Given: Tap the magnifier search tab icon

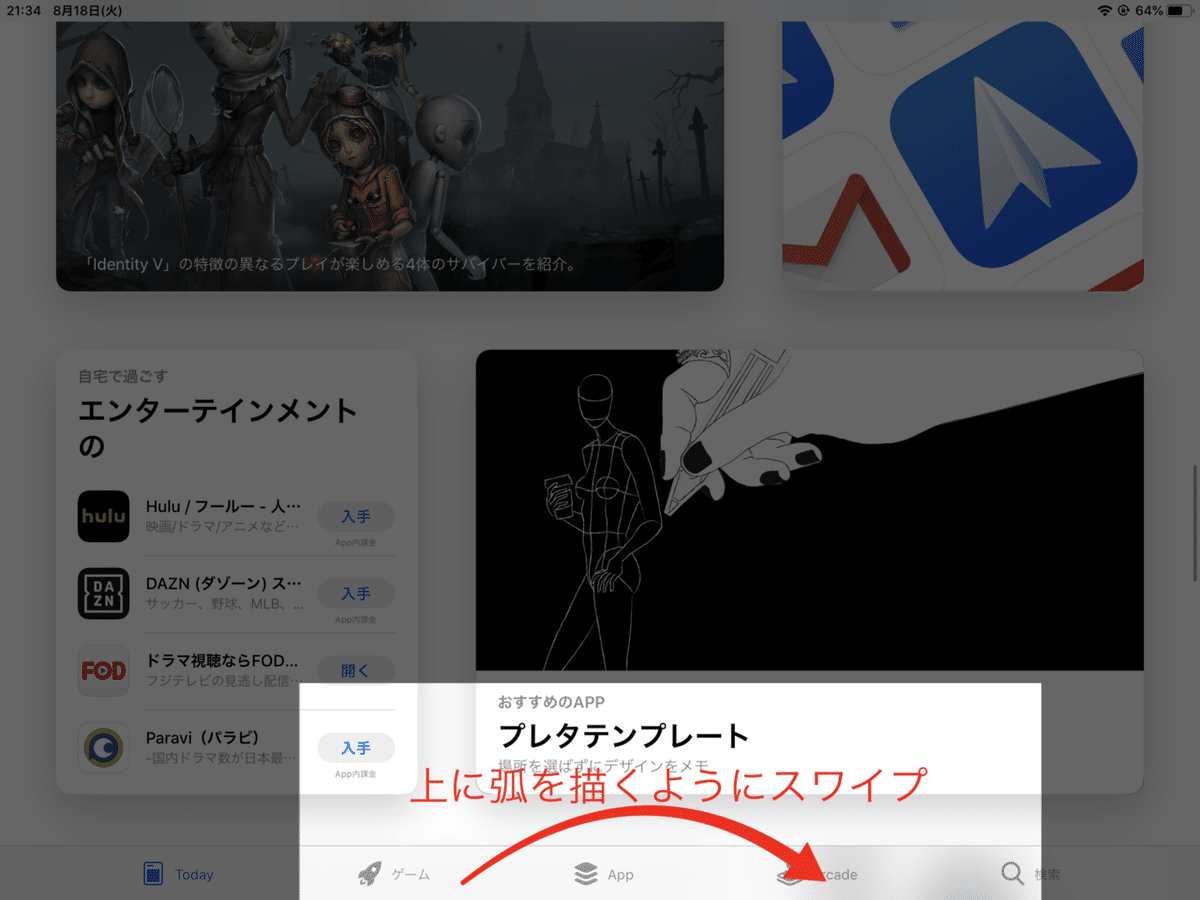Looking at the screenshot, I should [1013, 874].
